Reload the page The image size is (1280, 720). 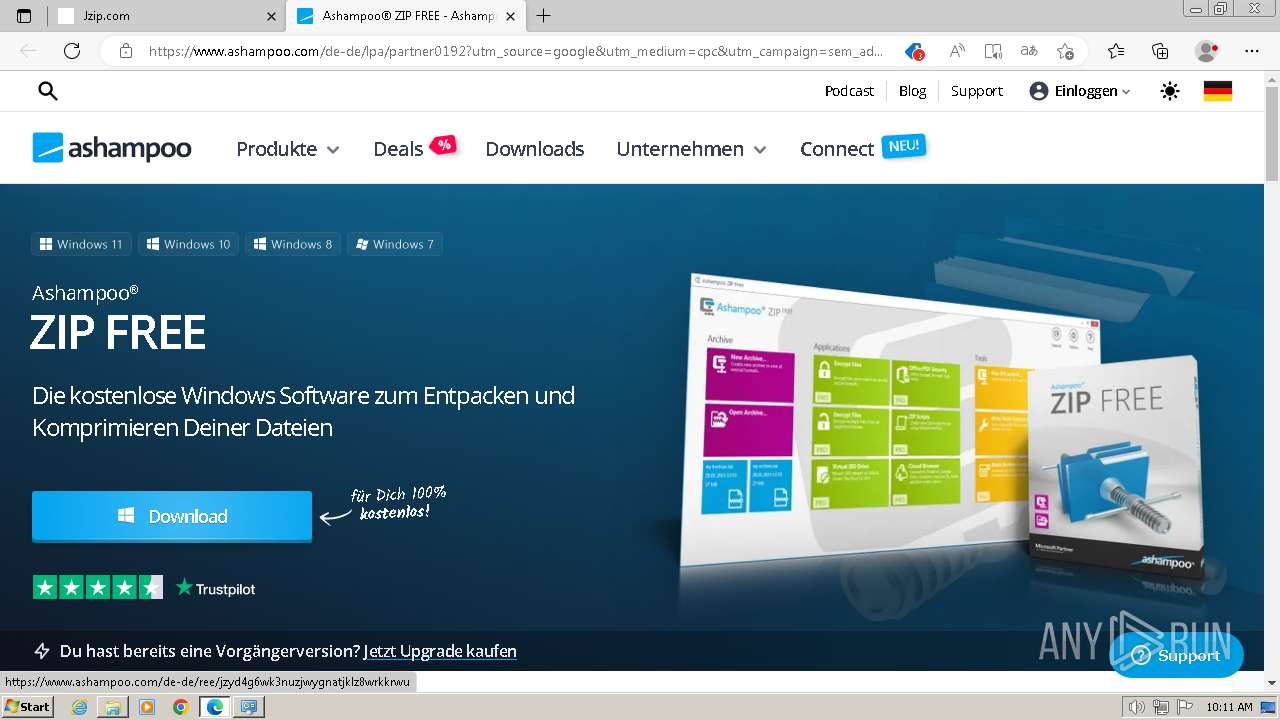pos(72,51)
